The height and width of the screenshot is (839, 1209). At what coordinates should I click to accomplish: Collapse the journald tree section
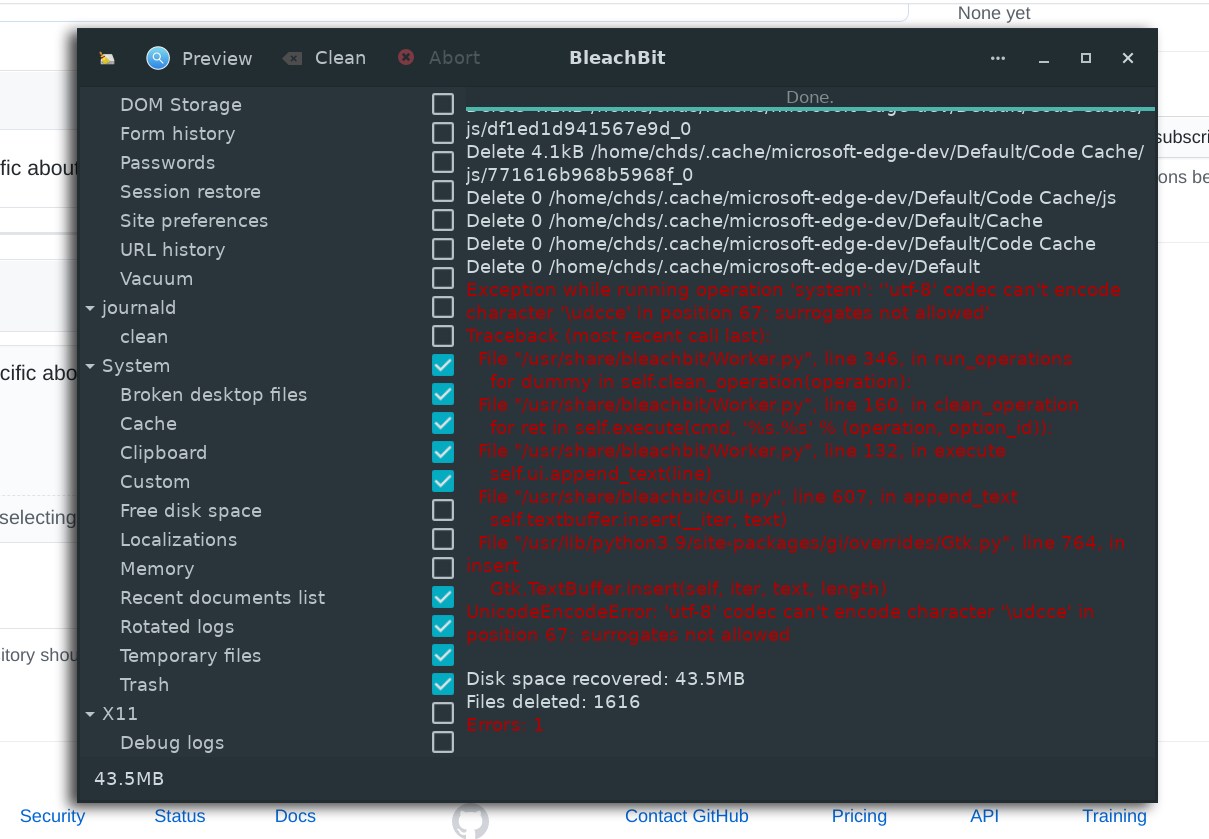[x=90, y=307]
